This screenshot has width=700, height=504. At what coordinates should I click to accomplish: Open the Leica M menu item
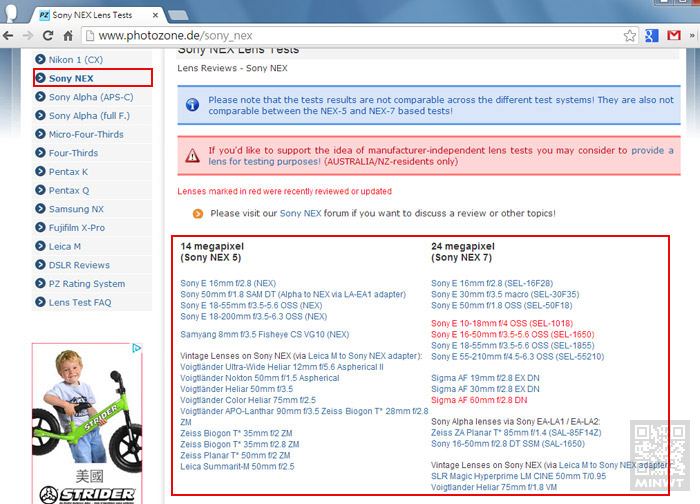click(92, 246)
